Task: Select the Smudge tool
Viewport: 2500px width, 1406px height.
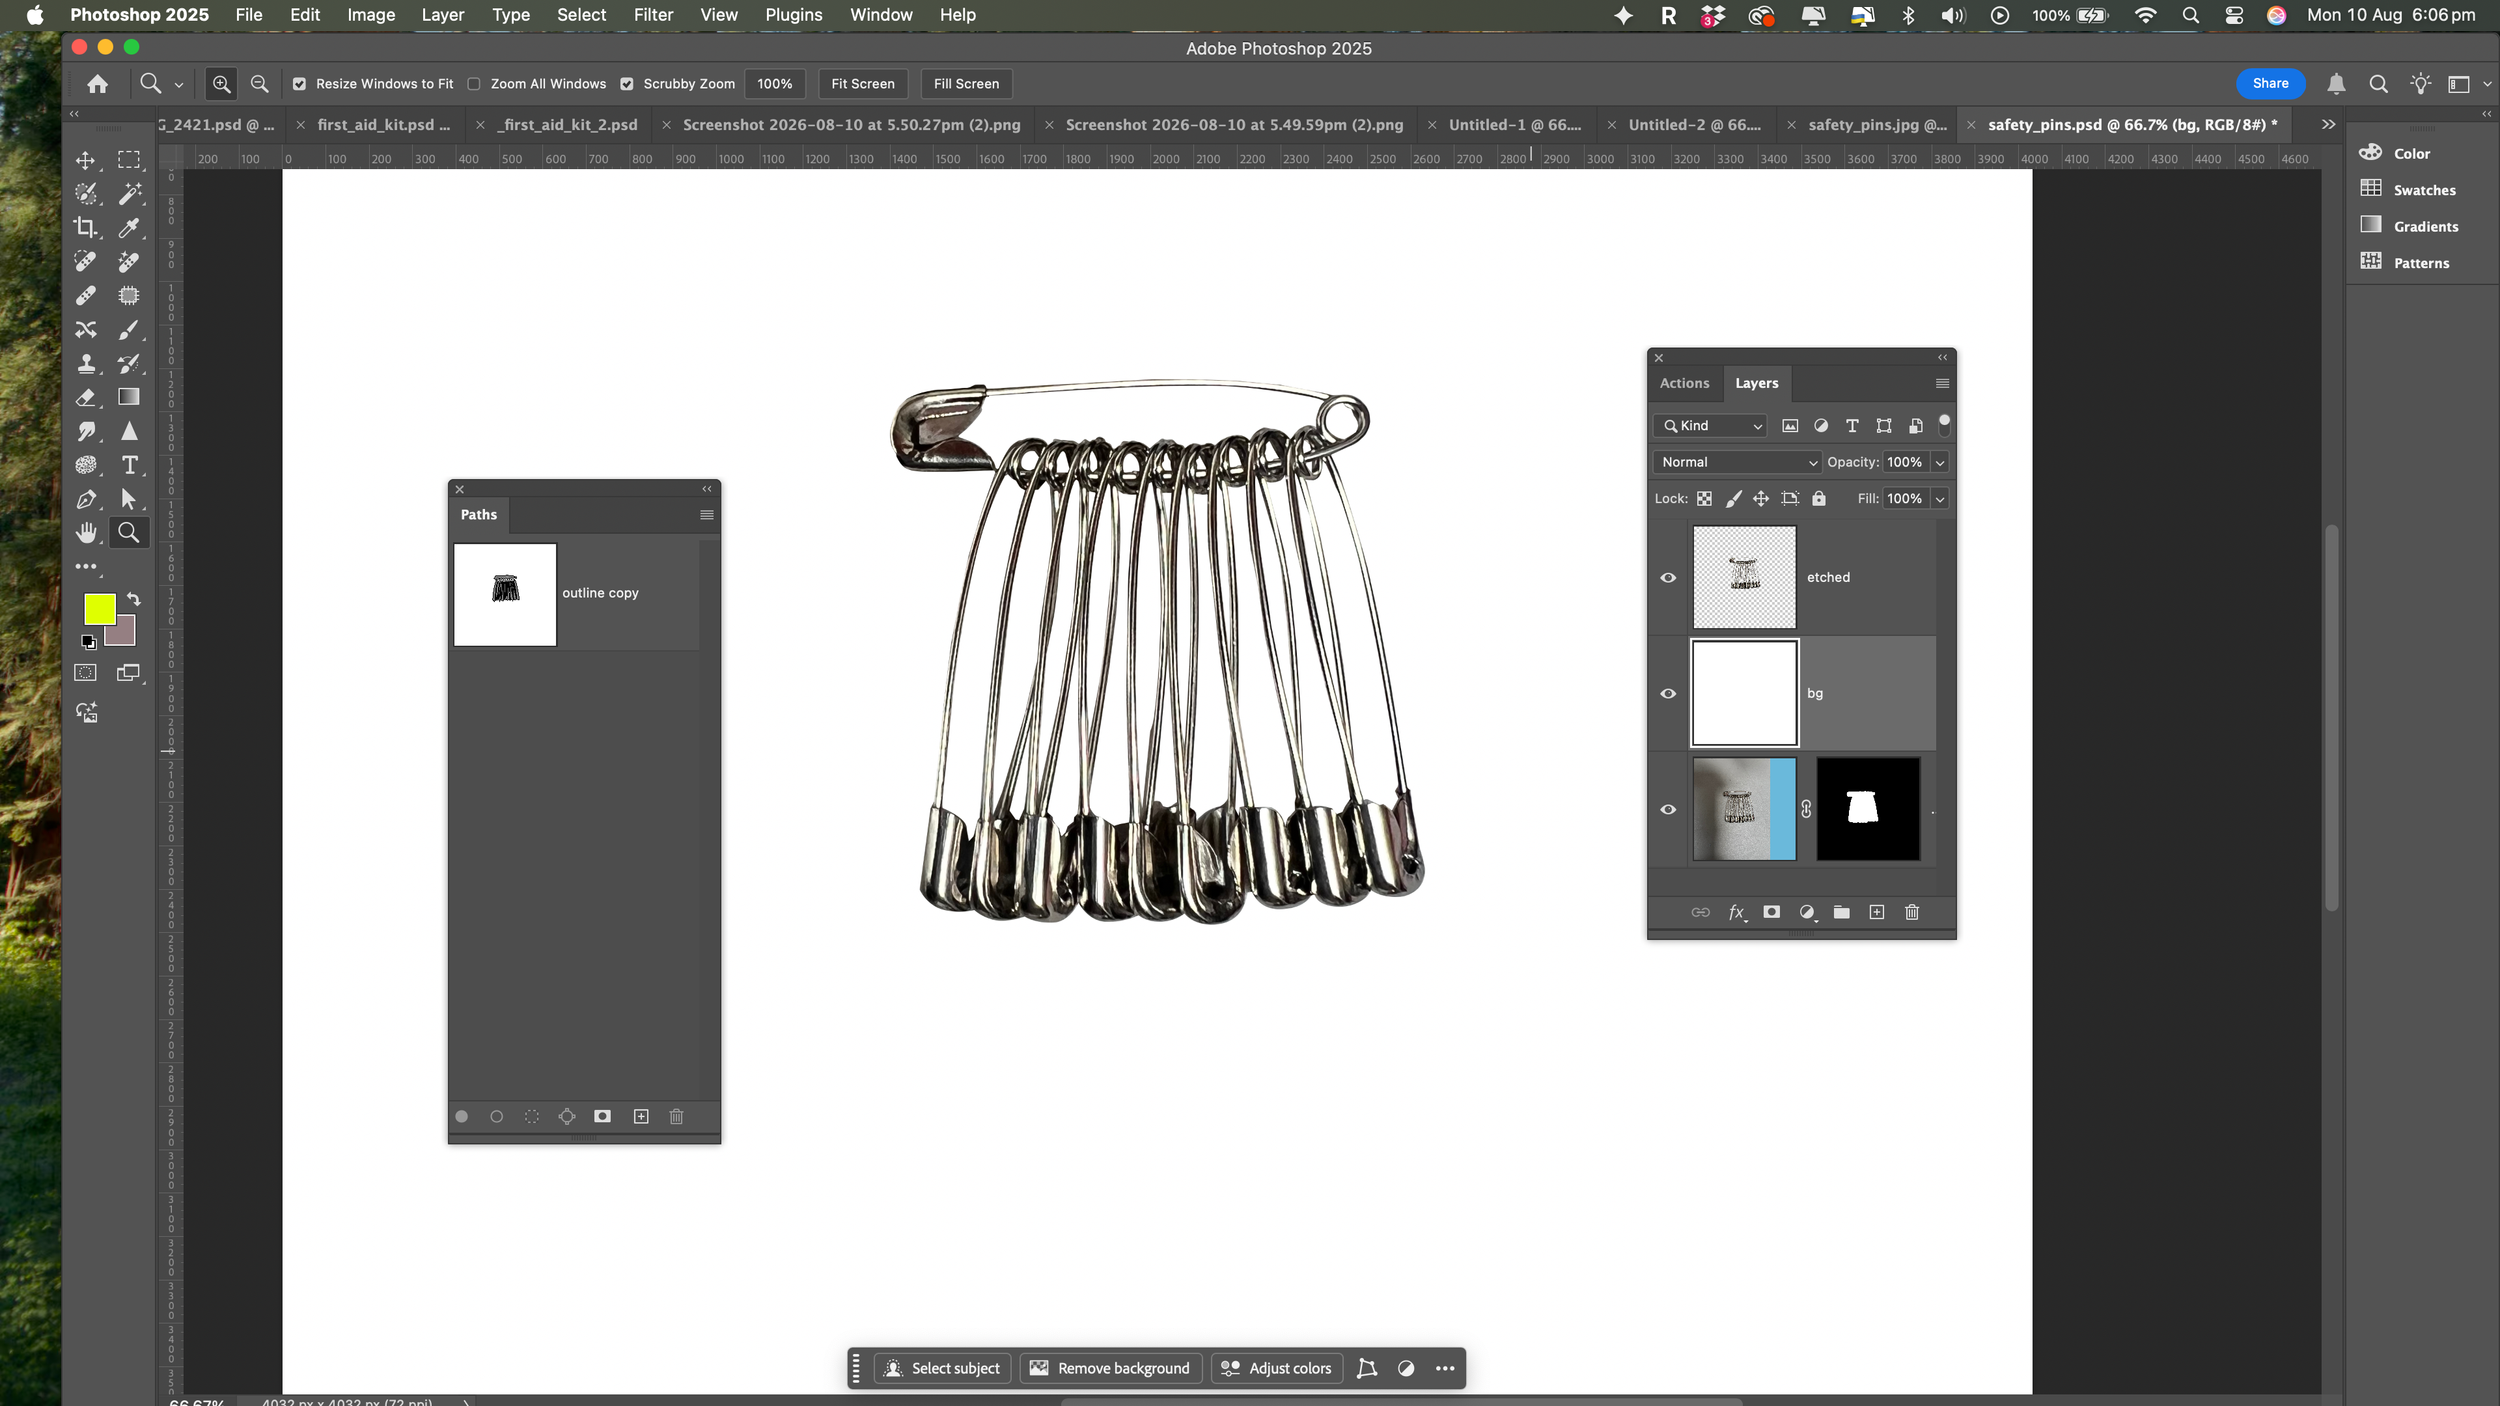Action: click(86, 431)
